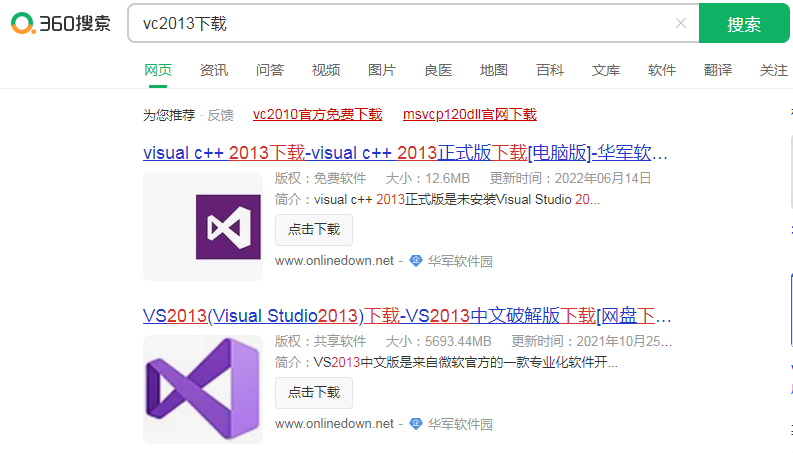
Task: Click the blue verified badge in VS2013 result
Action: [x=416, y=424]
